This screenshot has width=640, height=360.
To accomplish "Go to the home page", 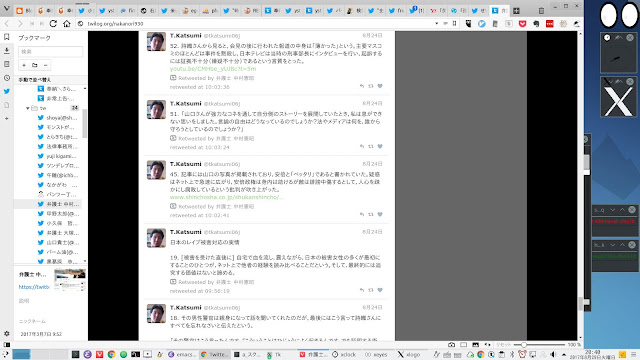I will click(x=67, y=24).
